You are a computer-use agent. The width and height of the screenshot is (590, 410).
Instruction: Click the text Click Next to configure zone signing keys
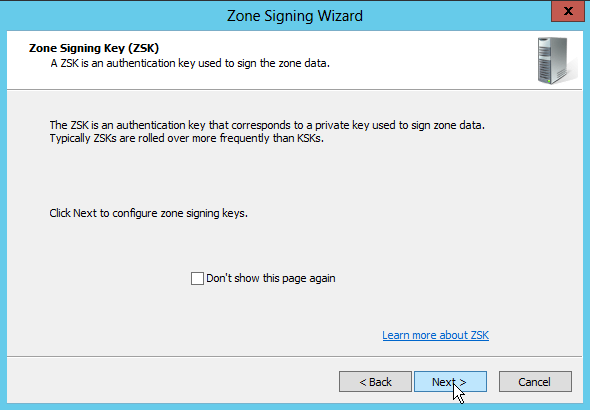(149, 213)
